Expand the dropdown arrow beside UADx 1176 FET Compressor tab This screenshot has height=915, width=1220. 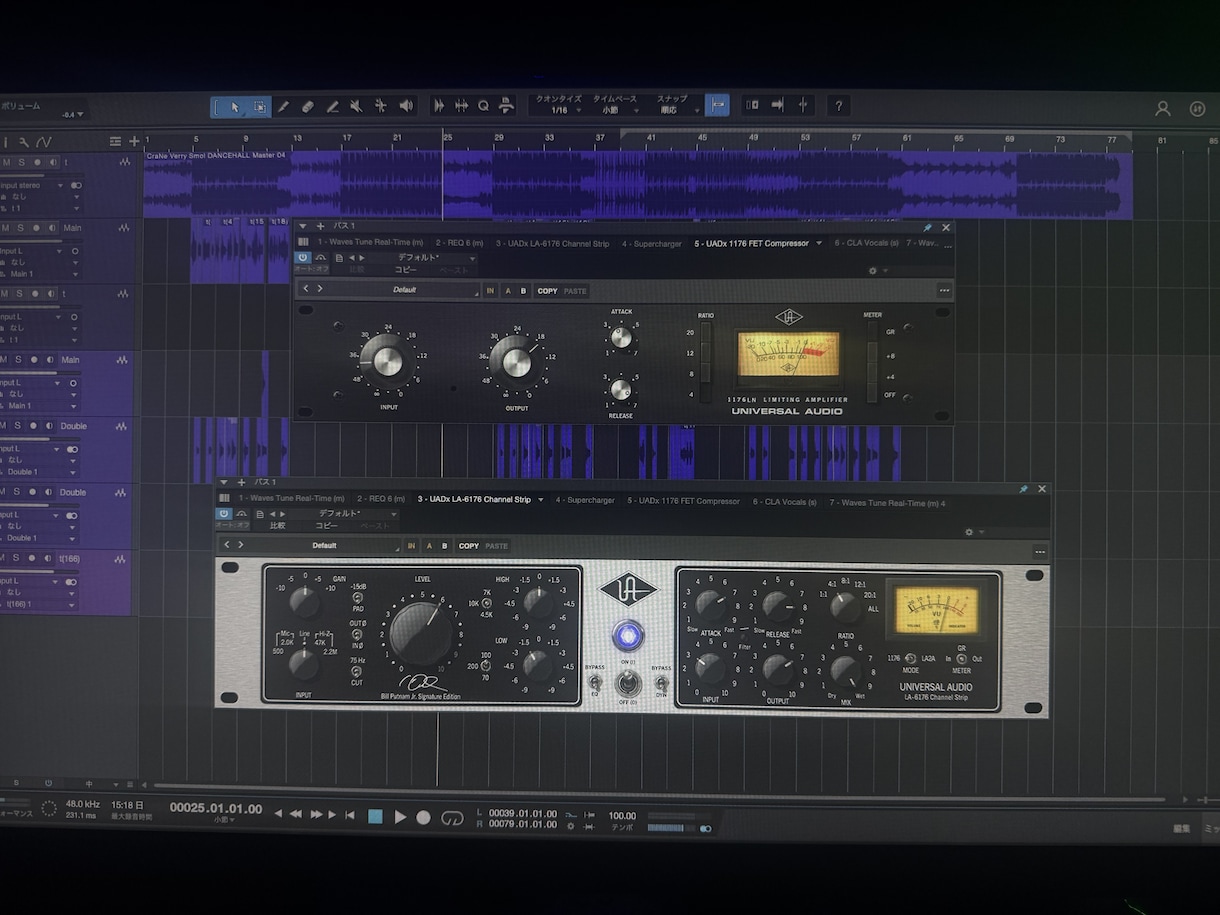point(819,243)
